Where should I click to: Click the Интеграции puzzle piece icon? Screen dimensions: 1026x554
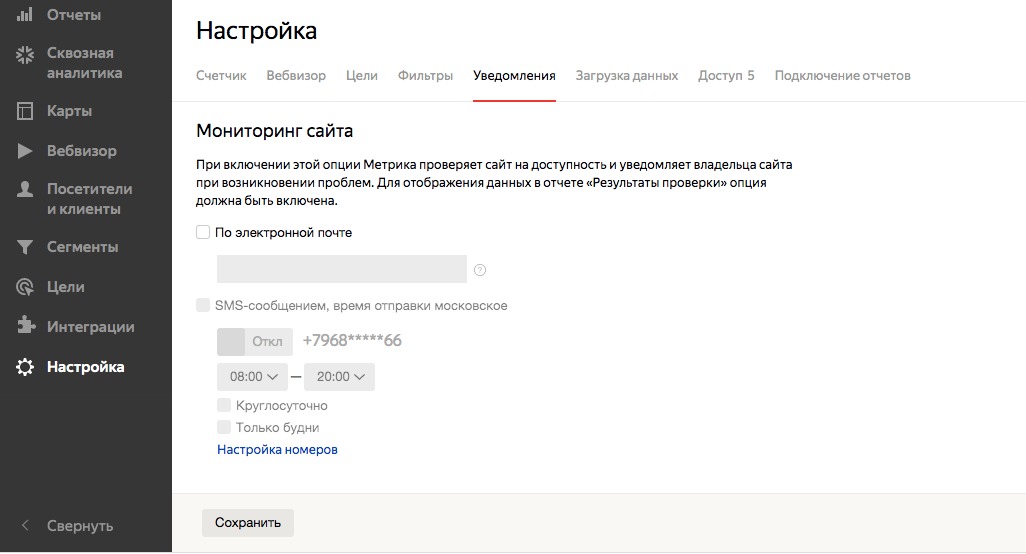point(25,325)
